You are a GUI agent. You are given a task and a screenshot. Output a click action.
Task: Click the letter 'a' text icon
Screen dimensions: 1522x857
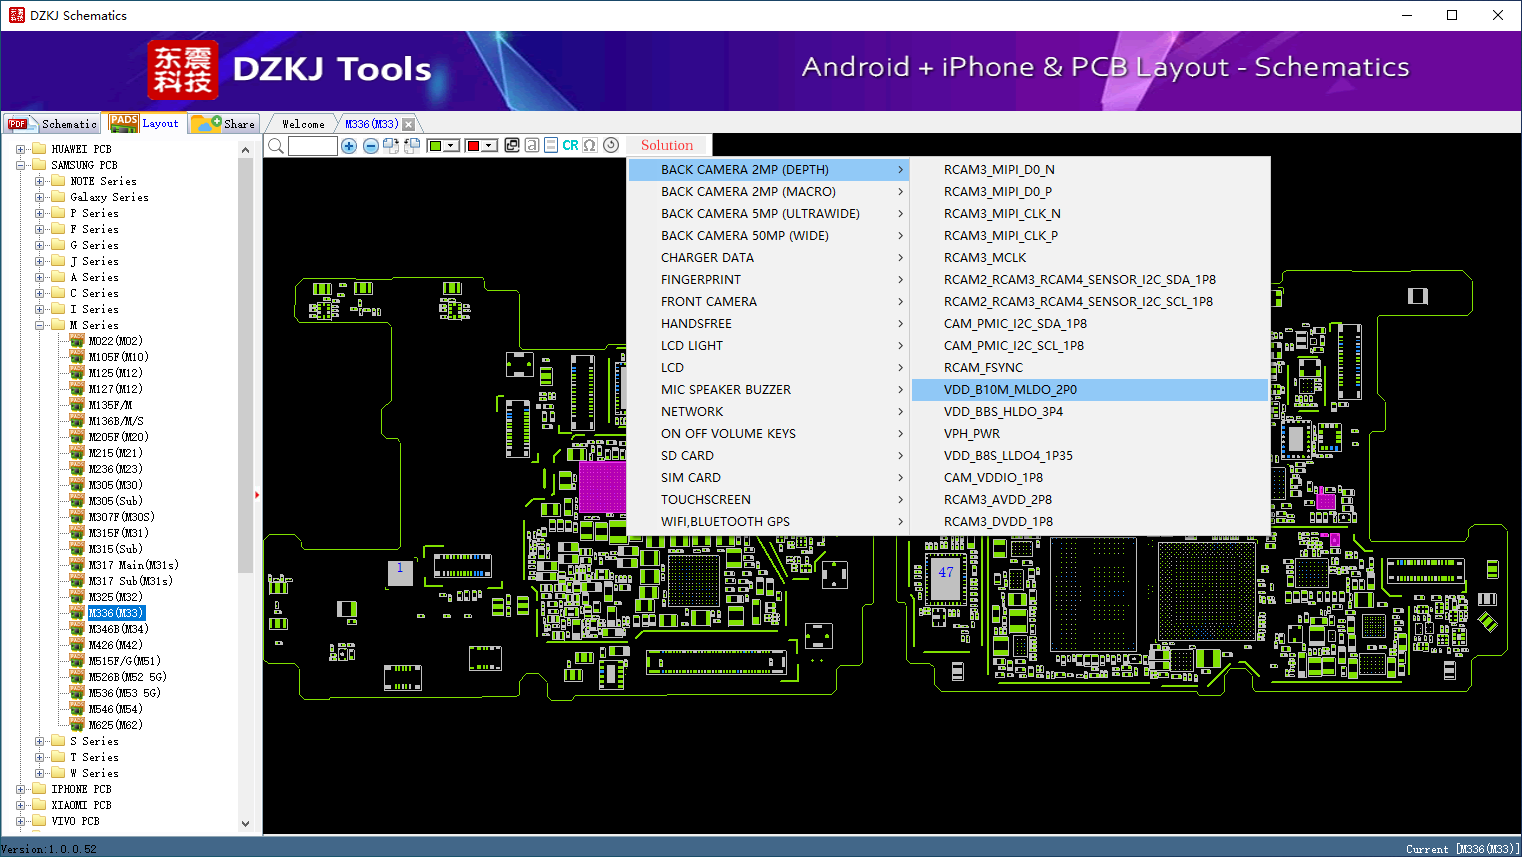(532, 145)
